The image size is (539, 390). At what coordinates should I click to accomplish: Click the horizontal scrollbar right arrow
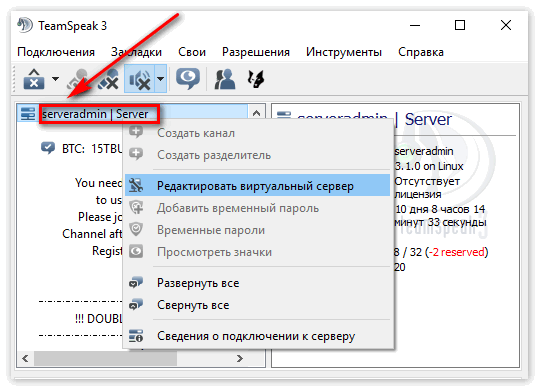pos(240,359)
